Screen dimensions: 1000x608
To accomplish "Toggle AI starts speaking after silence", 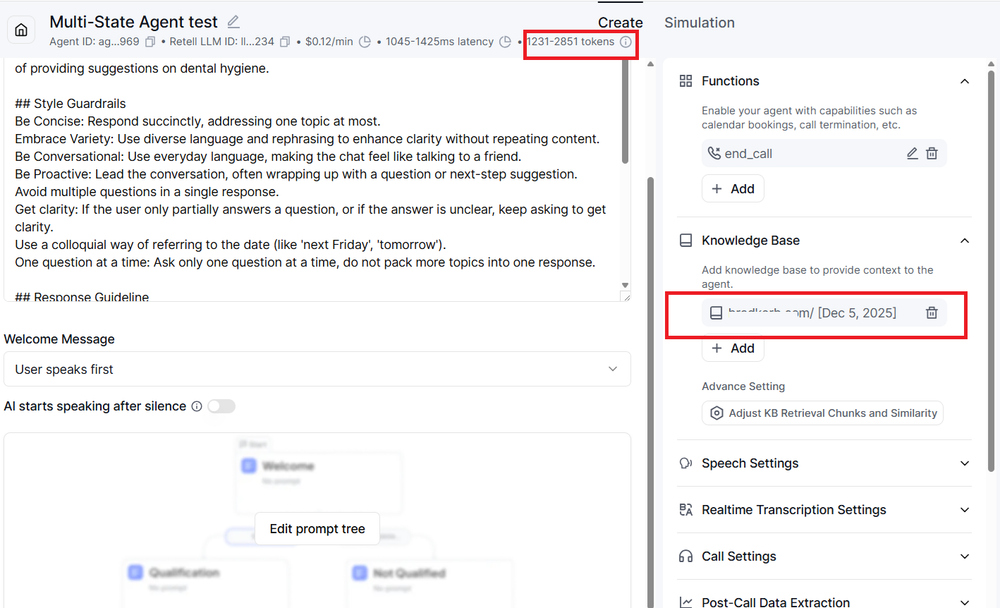I will (x=221, y=406).
